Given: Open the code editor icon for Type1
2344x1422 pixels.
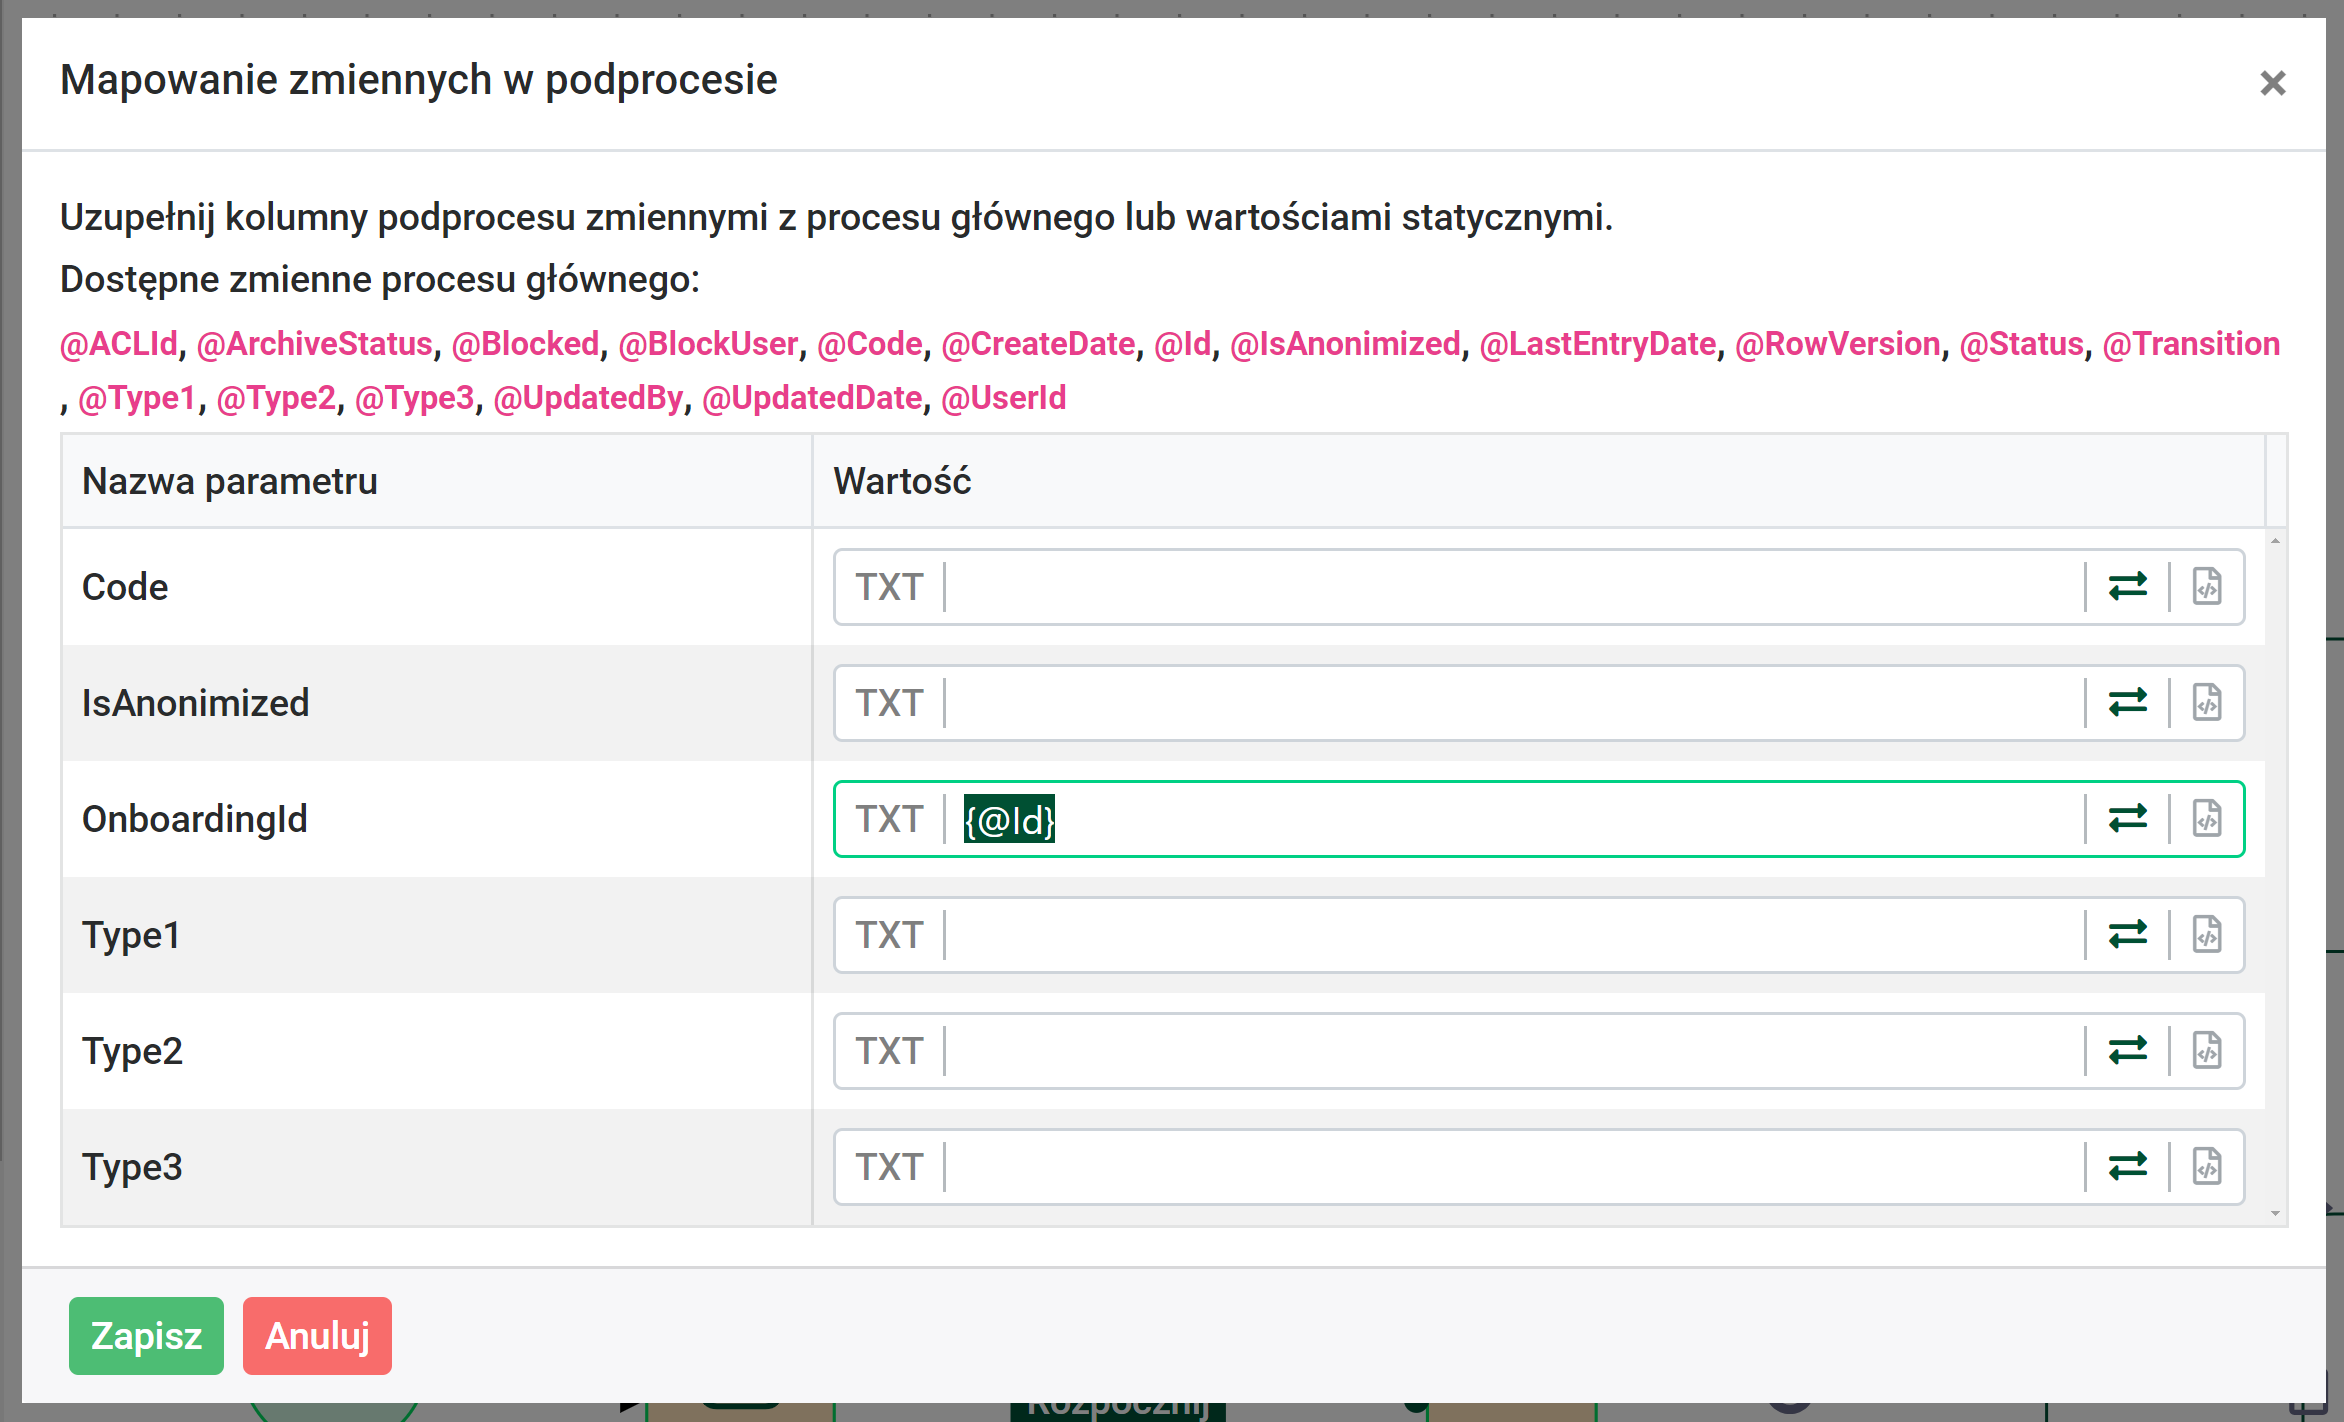Looking at the screenshot, I should [2207, 934].
